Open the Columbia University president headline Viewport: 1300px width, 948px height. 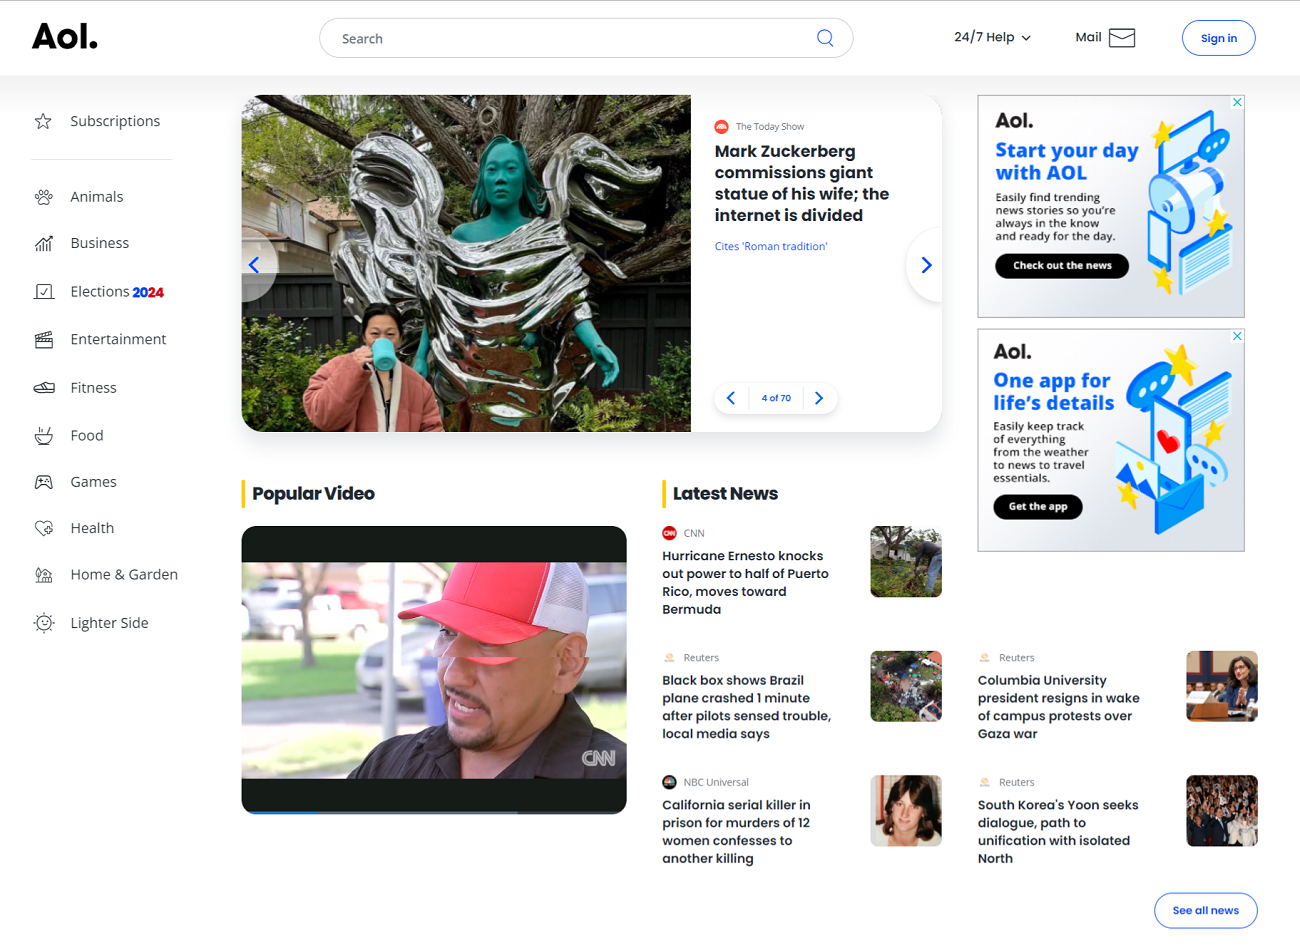(1058, 707)
